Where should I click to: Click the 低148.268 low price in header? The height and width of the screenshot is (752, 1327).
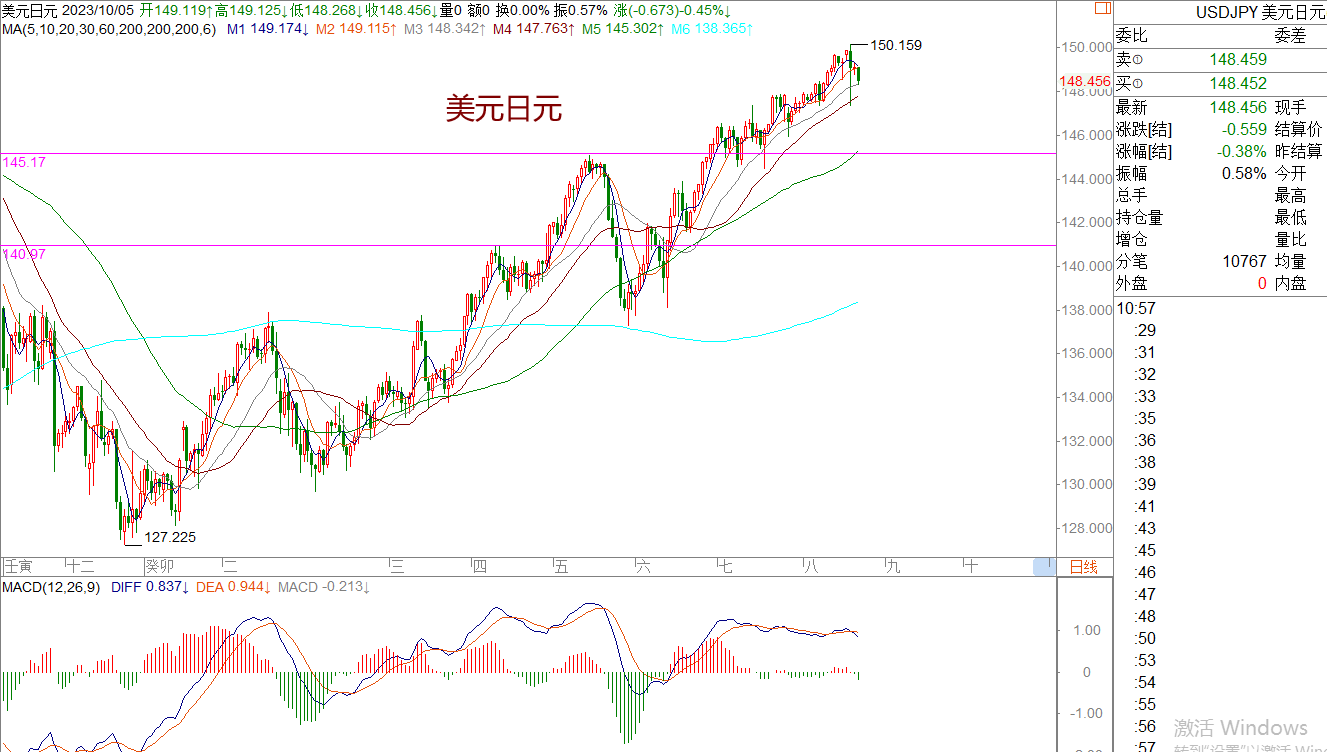click(x=327, y=11)
